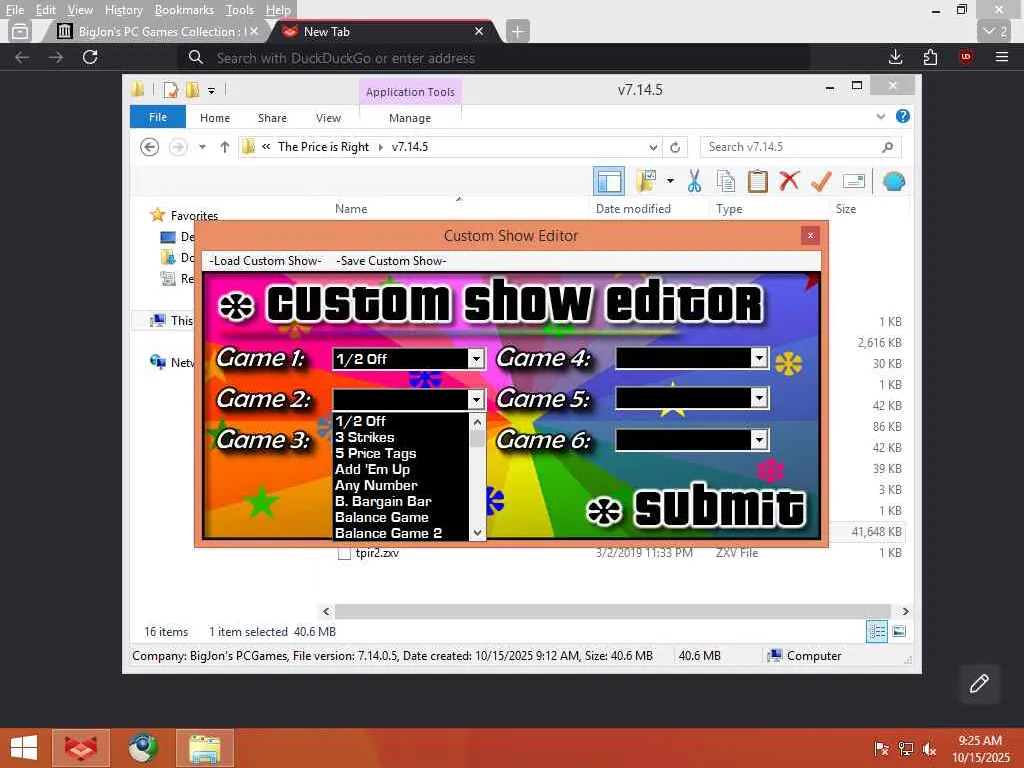The width and height of the screenshot is (1024, 768).
Task: Click the speaker volume tray icon
Action: click(929, 749)
